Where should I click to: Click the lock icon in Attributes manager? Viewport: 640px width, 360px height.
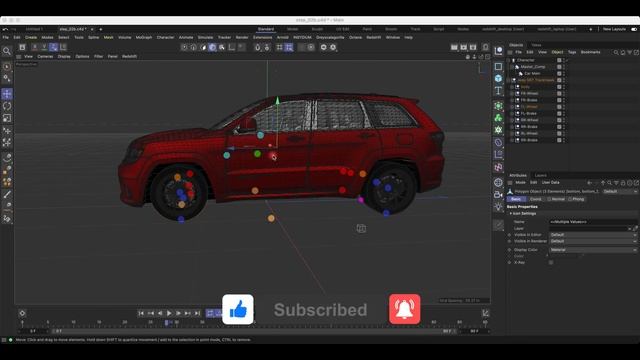pyautogui.click(x=623, y=183)
